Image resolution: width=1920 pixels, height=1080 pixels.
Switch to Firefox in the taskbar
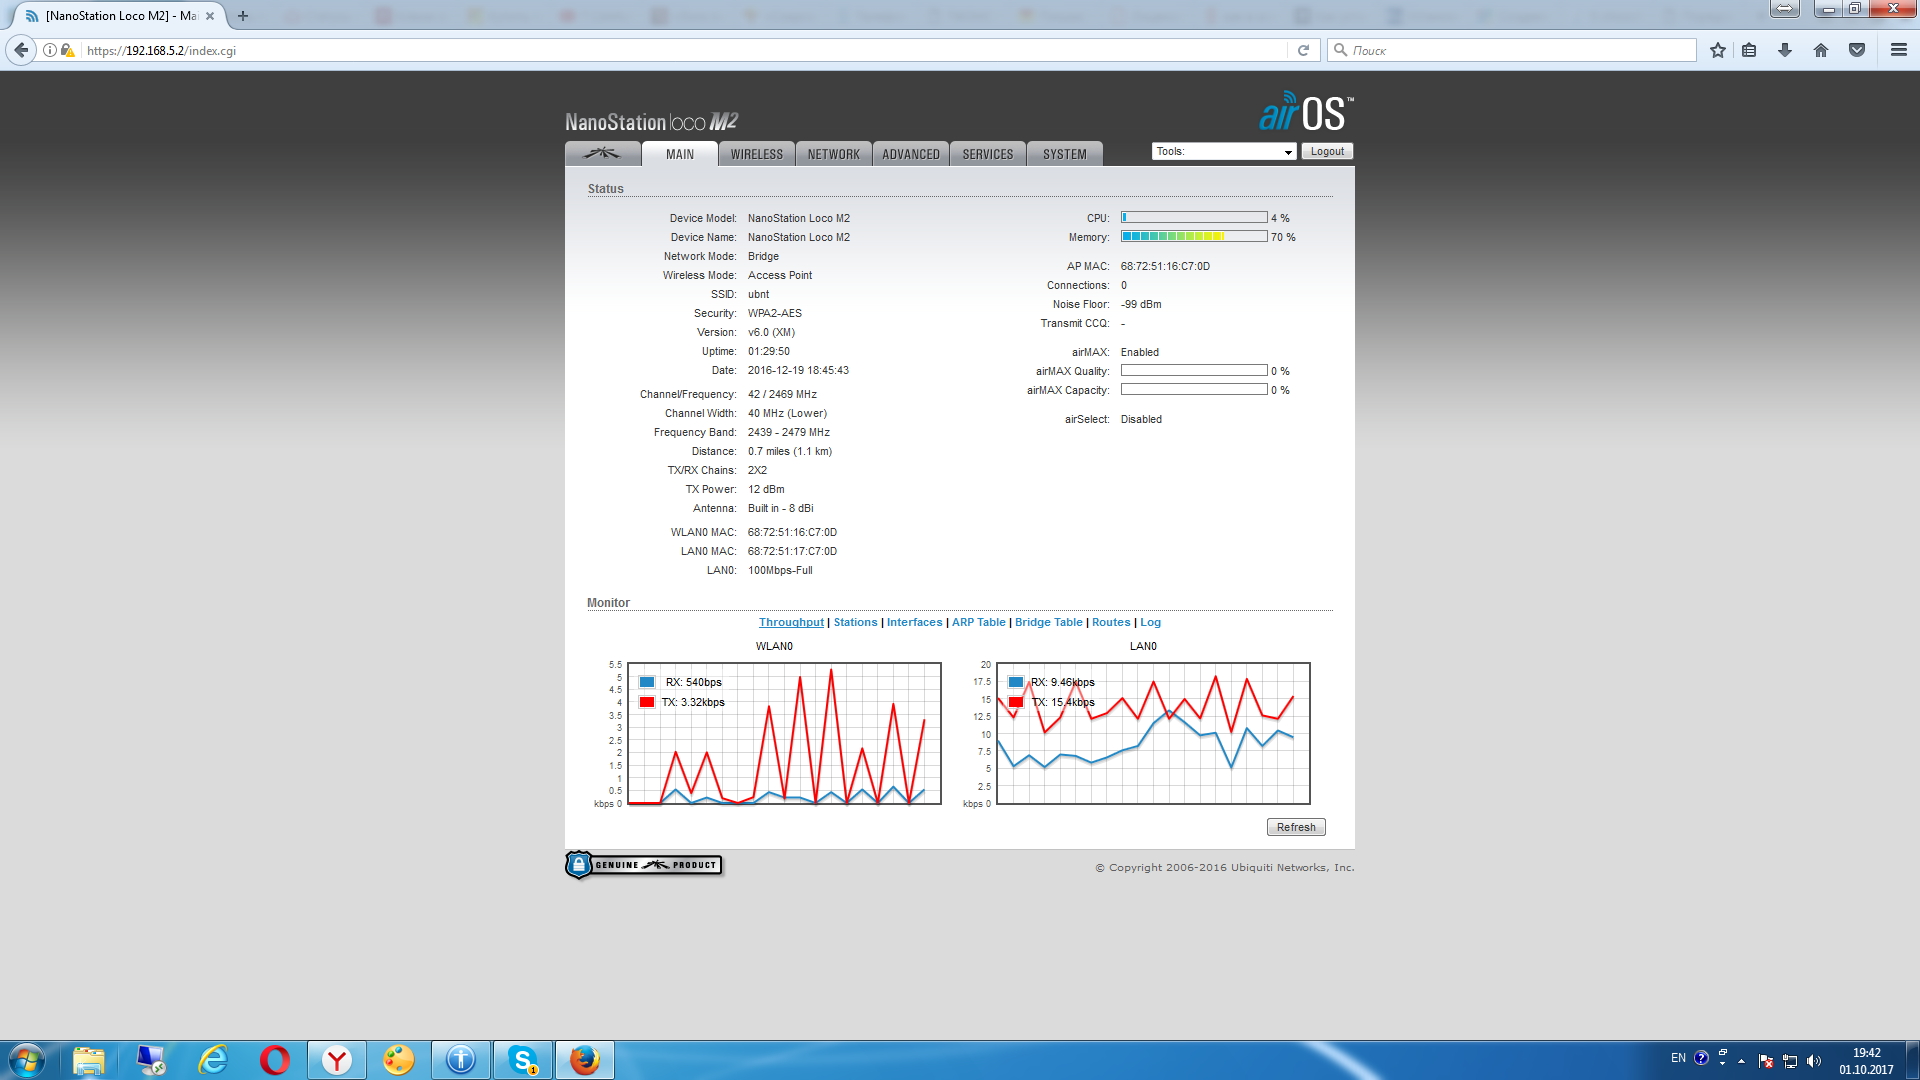click(585, 1060)
